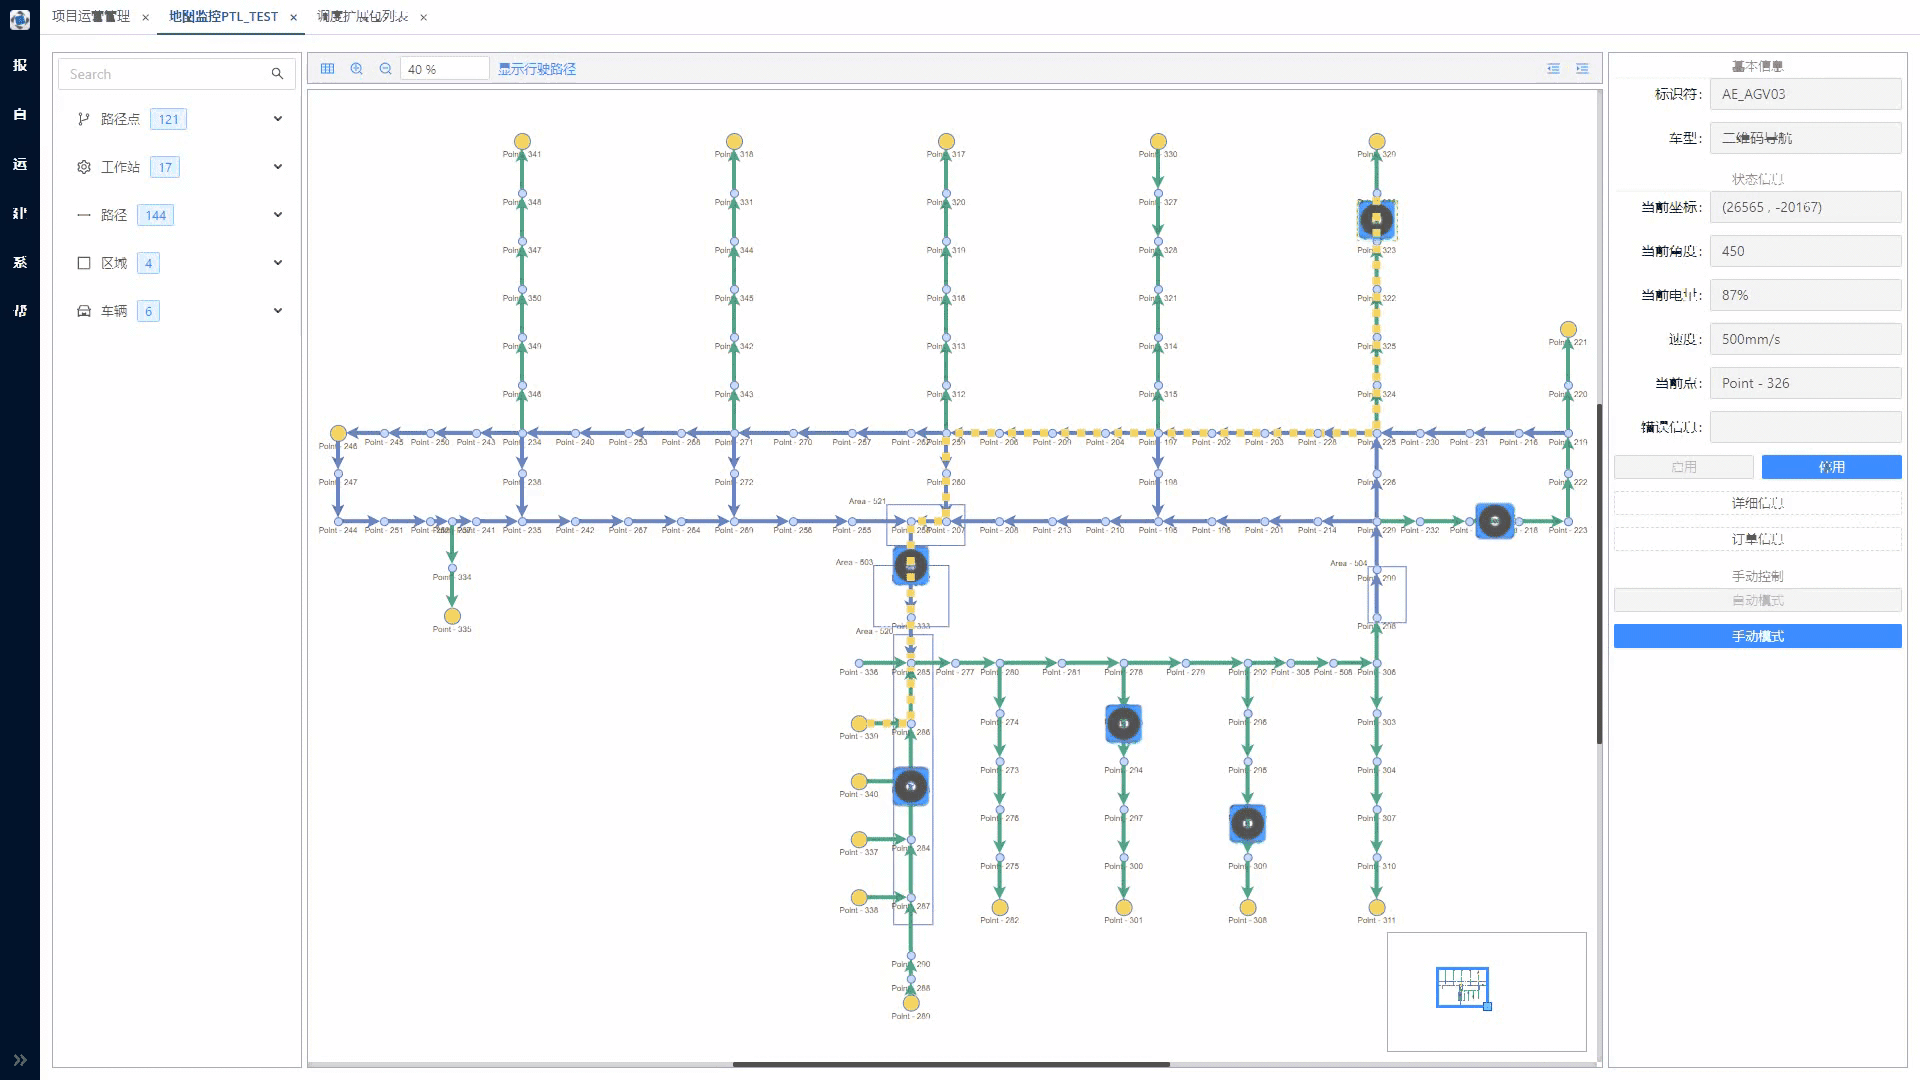The height and width of the screenshot is (1080, 1920).
Task: Open 订单信息 order information
Action: coord(1757,539)
